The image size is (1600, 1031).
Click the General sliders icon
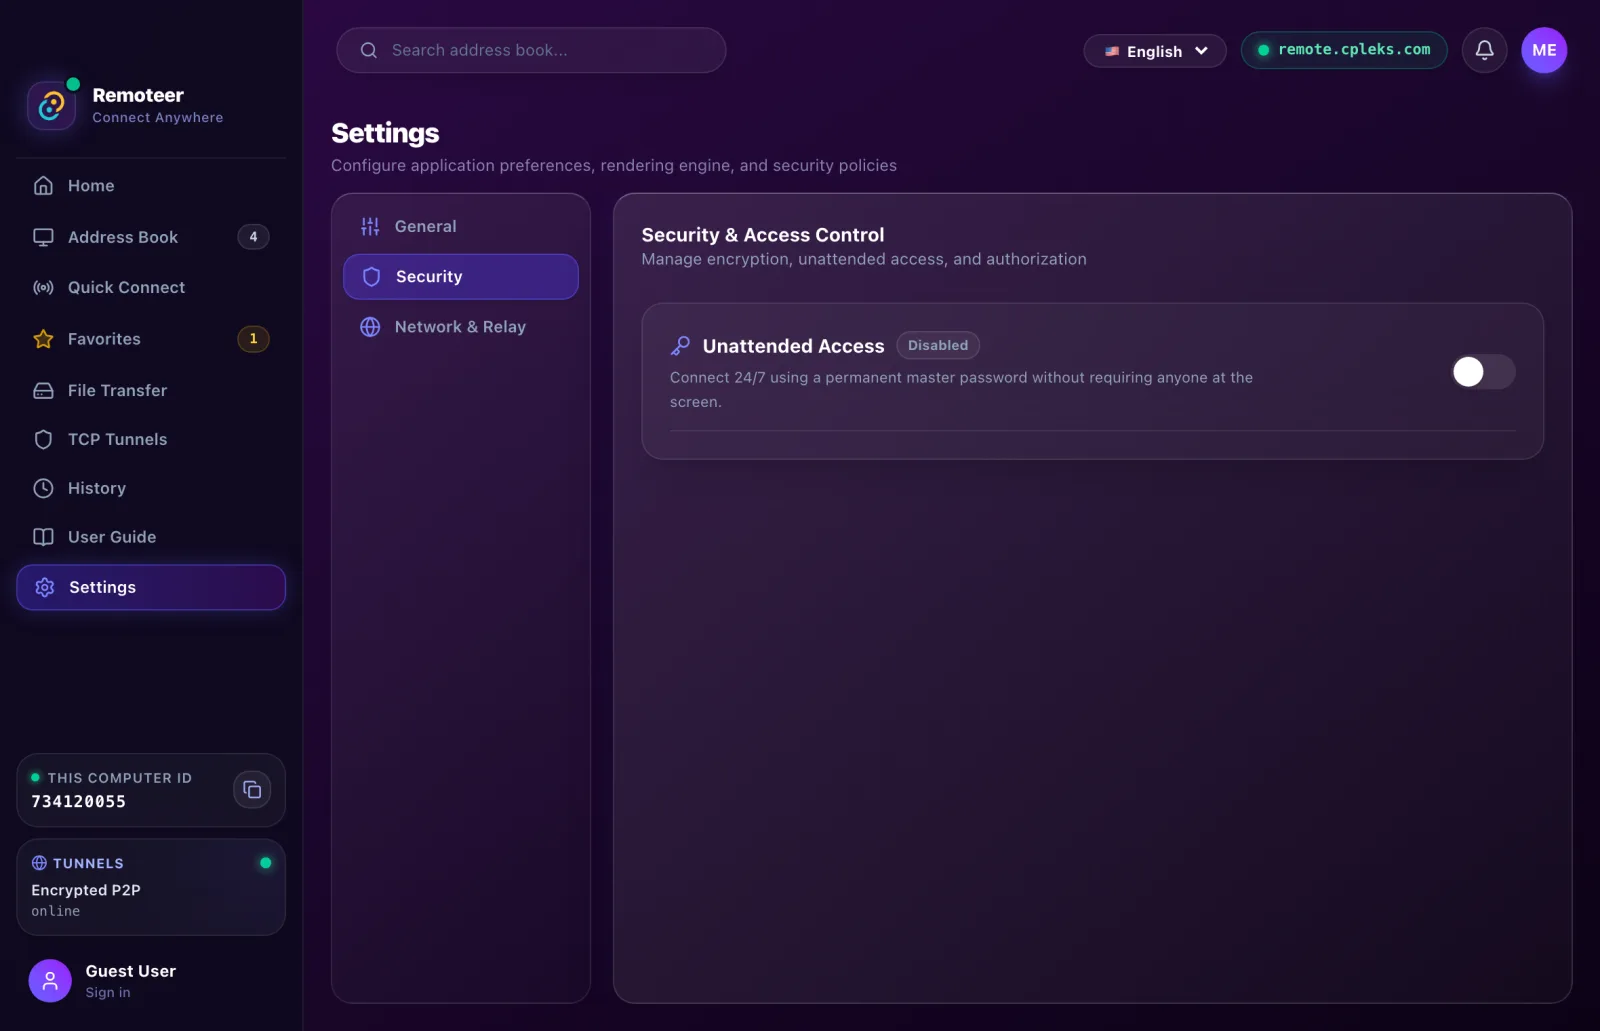tap(370, 227)
